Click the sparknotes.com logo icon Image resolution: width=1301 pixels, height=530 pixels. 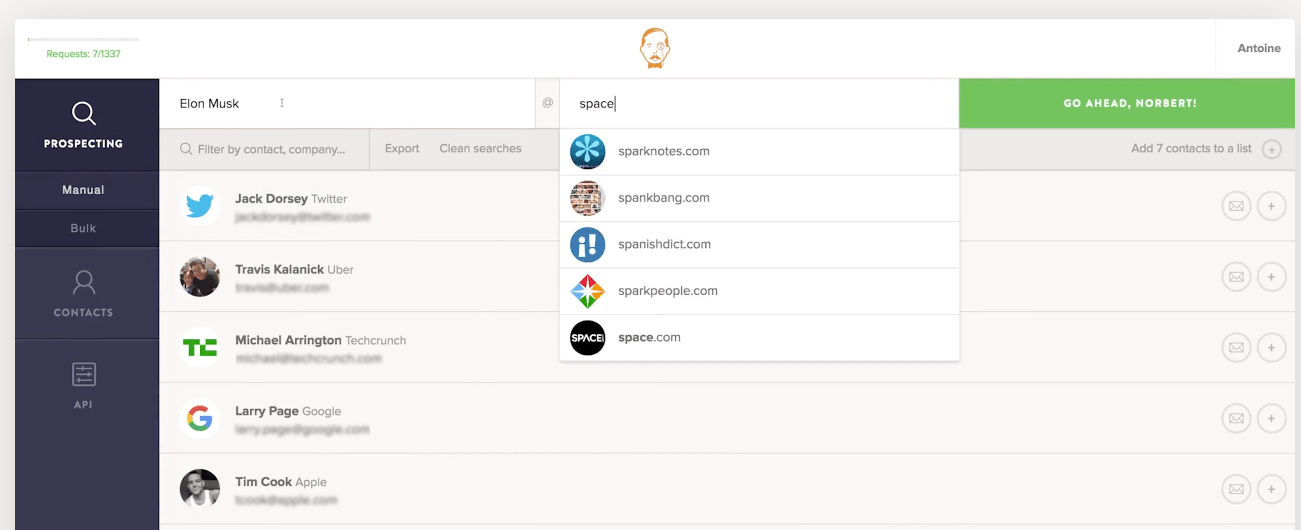point(588,152)
